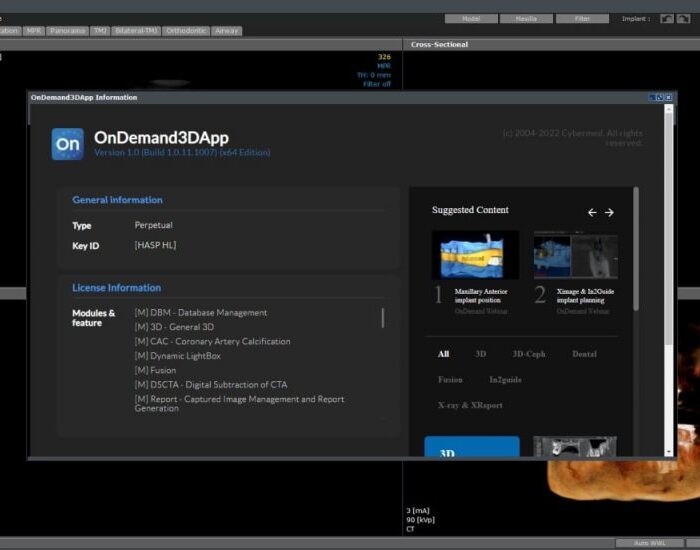Image resolution: width=700 pixels, height=550 pixels.
Task: Click the blue On application logo
Action: click(x=68, y=144)
